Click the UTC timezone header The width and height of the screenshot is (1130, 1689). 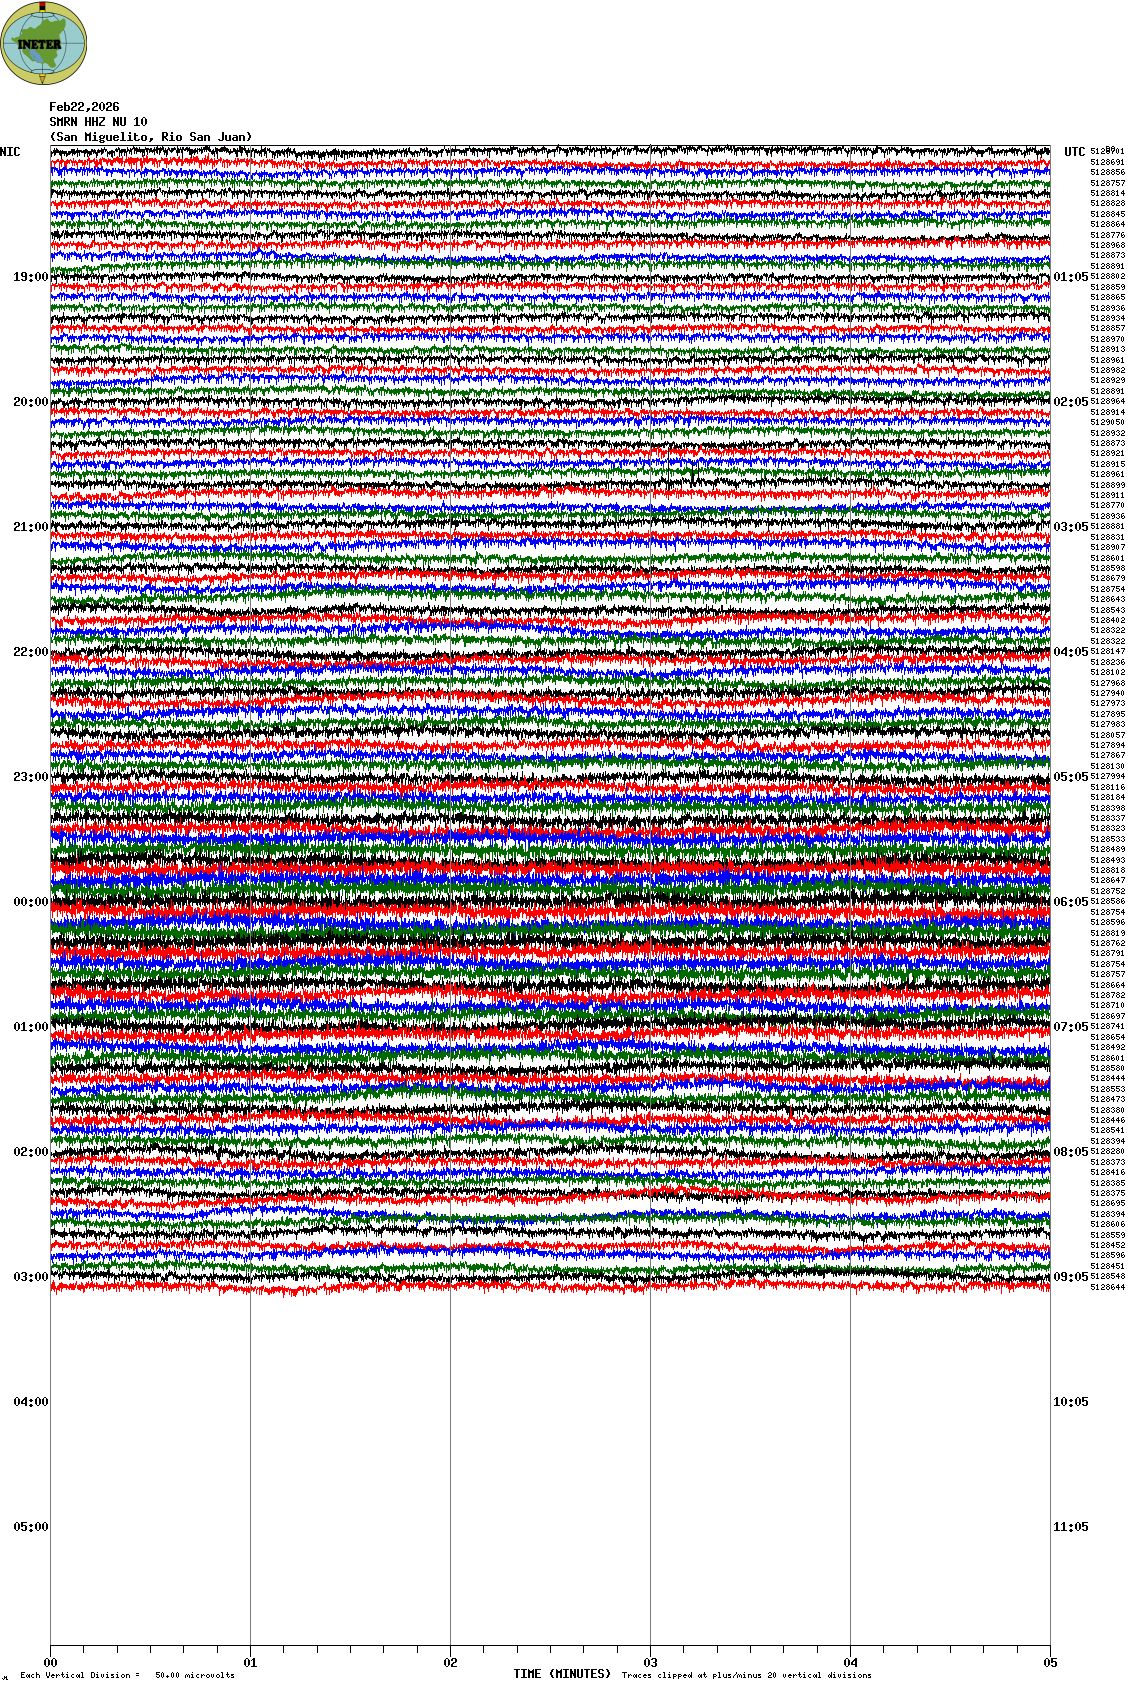coord(1074,152)
